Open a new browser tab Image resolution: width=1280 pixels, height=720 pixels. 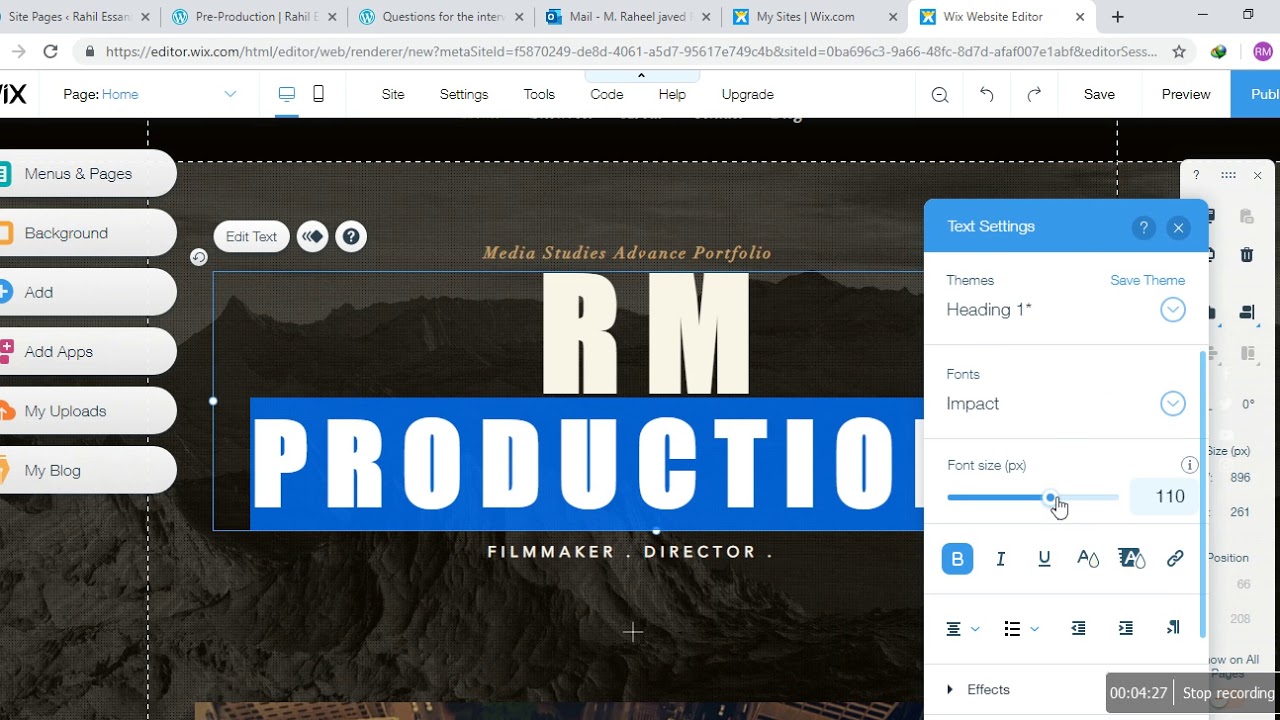point(1118,17)
